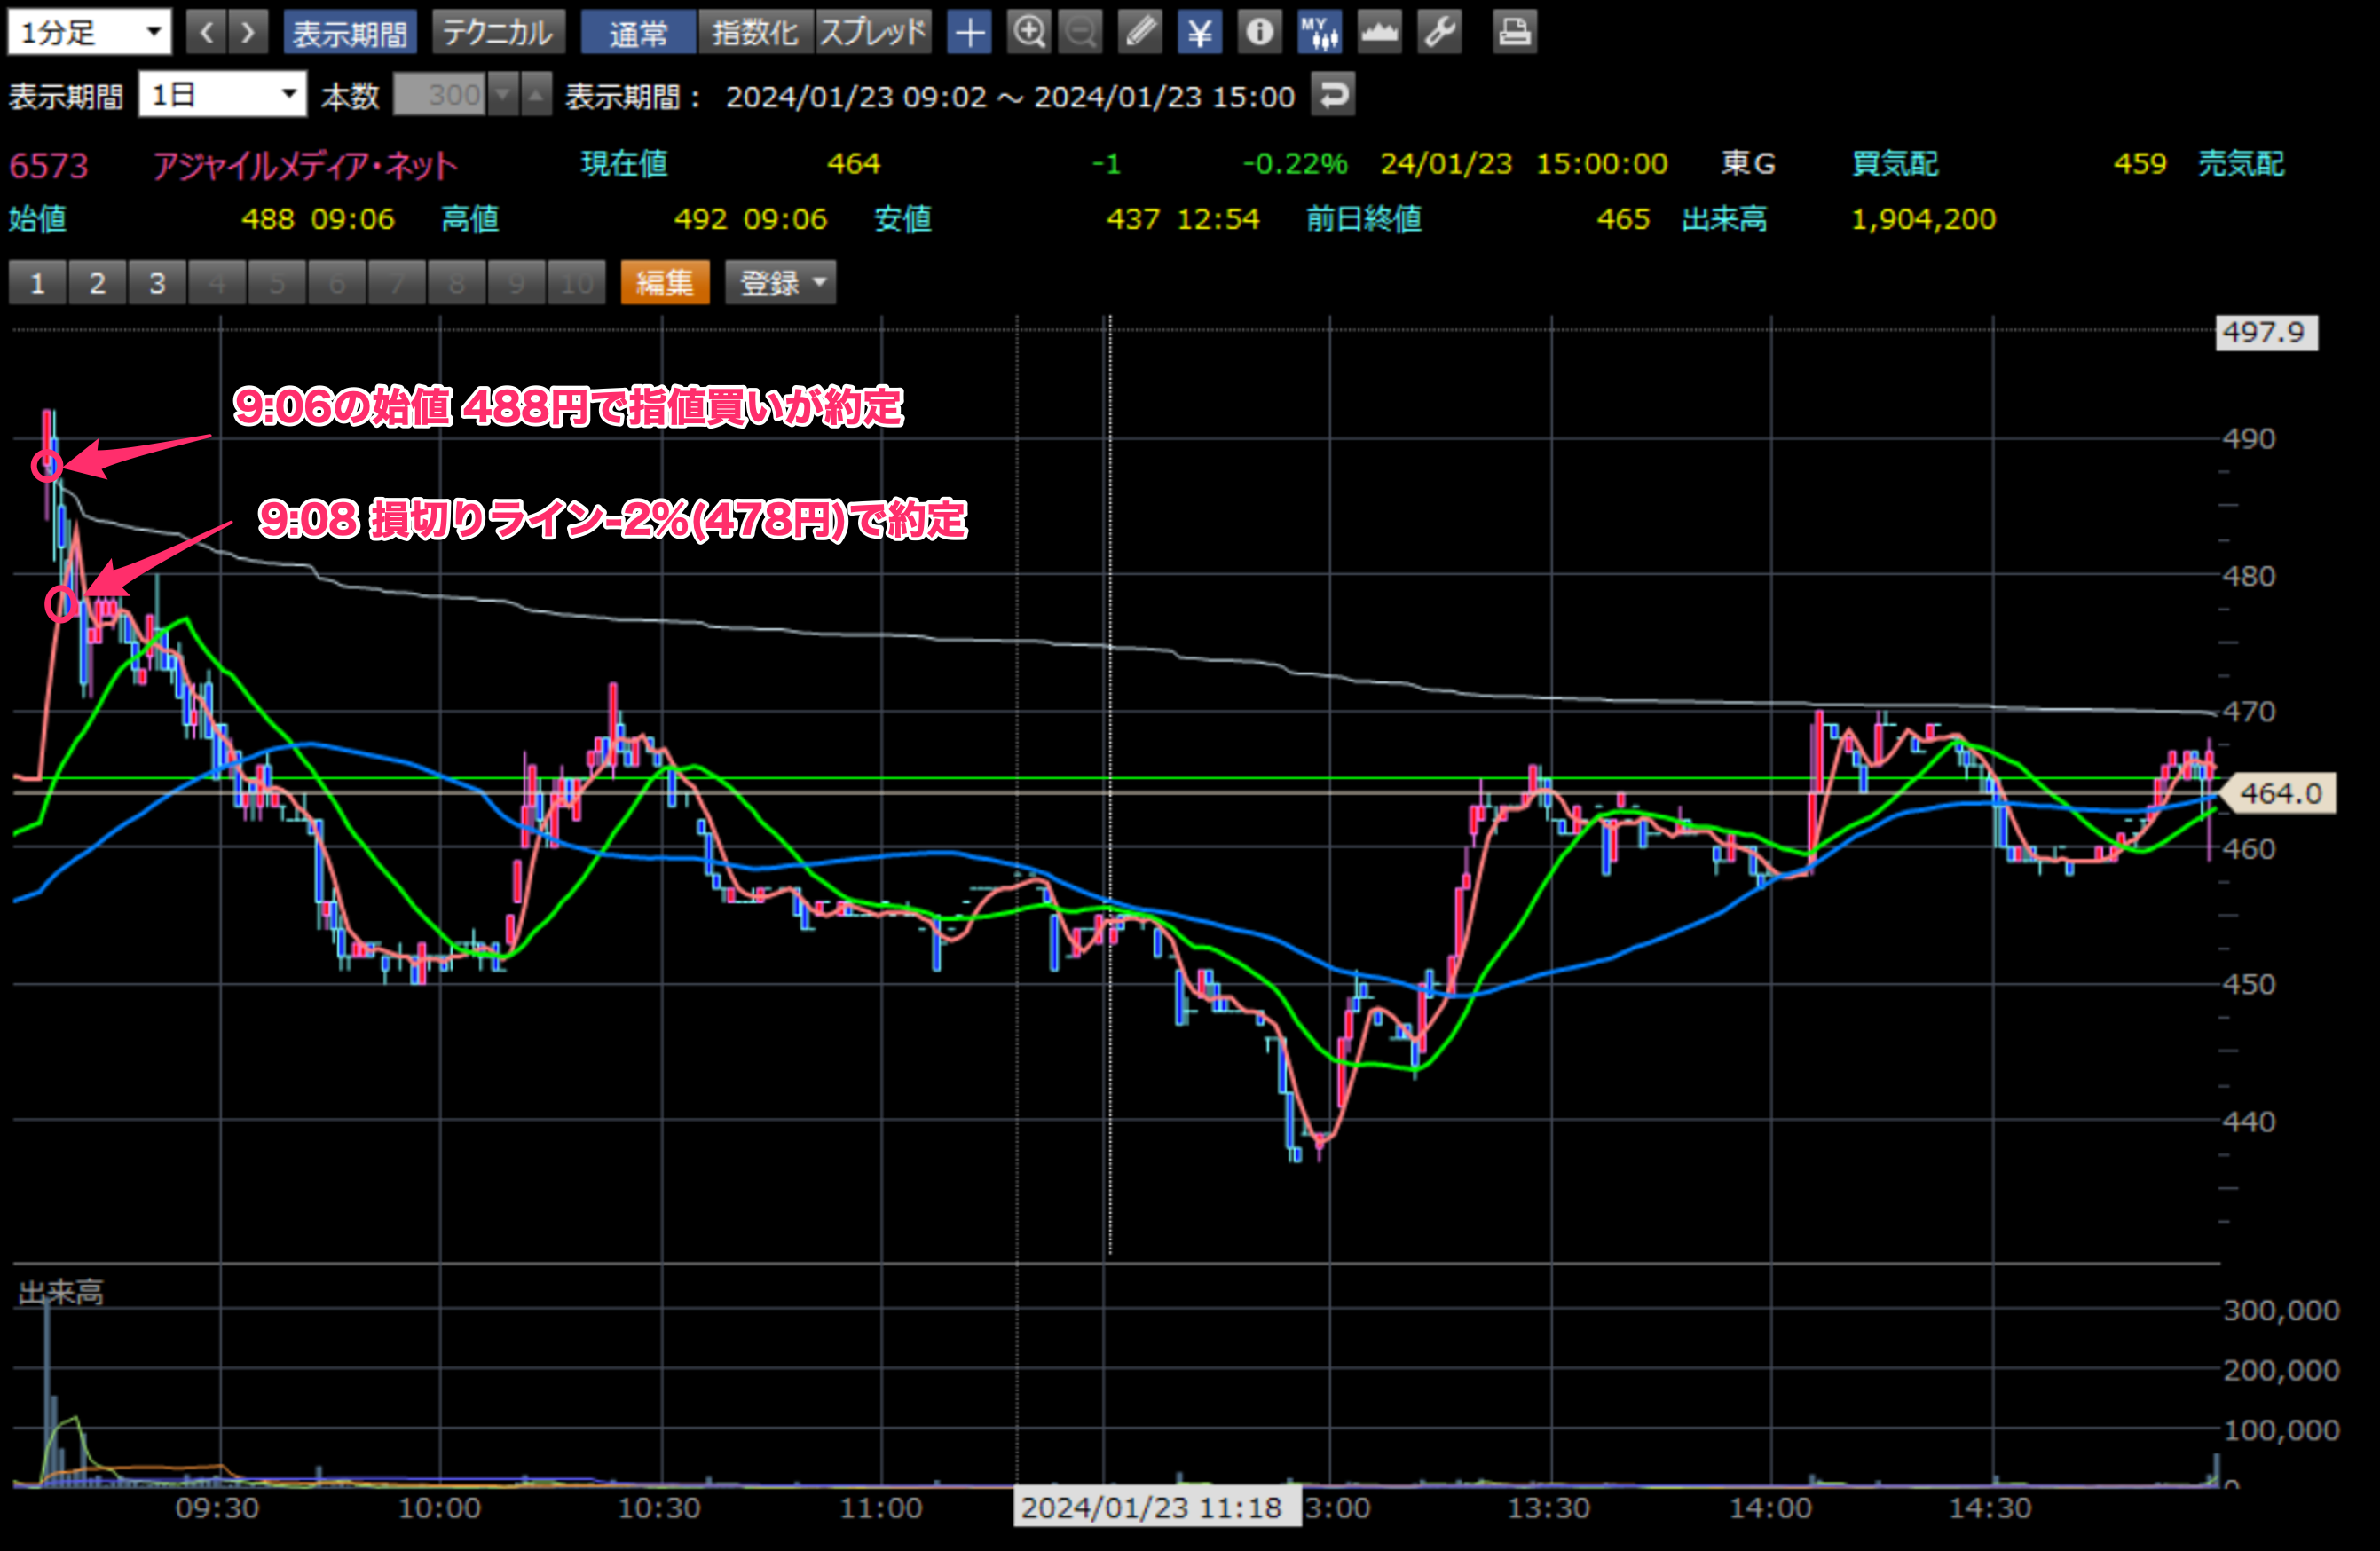Open the 1分足 timeframe dropdown
This screenshot has height=1551, width=2380.
pos(89,33)
